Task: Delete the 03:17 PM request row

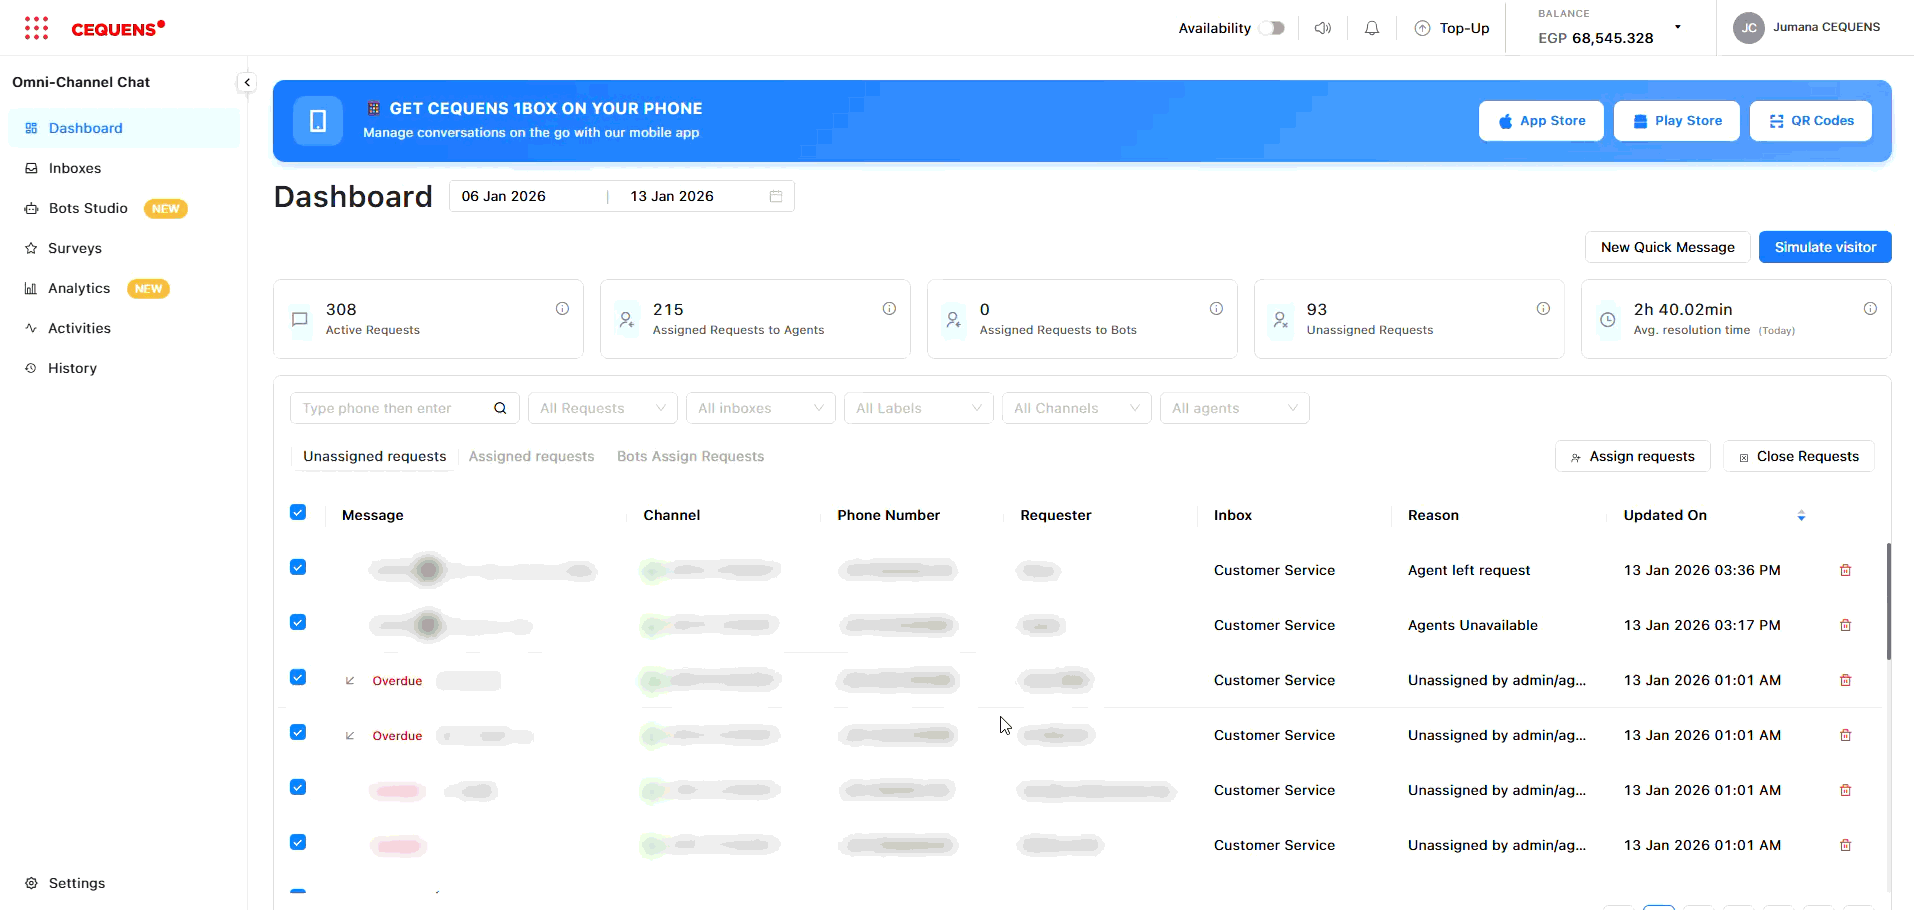Action: (x=1846, y=625)
